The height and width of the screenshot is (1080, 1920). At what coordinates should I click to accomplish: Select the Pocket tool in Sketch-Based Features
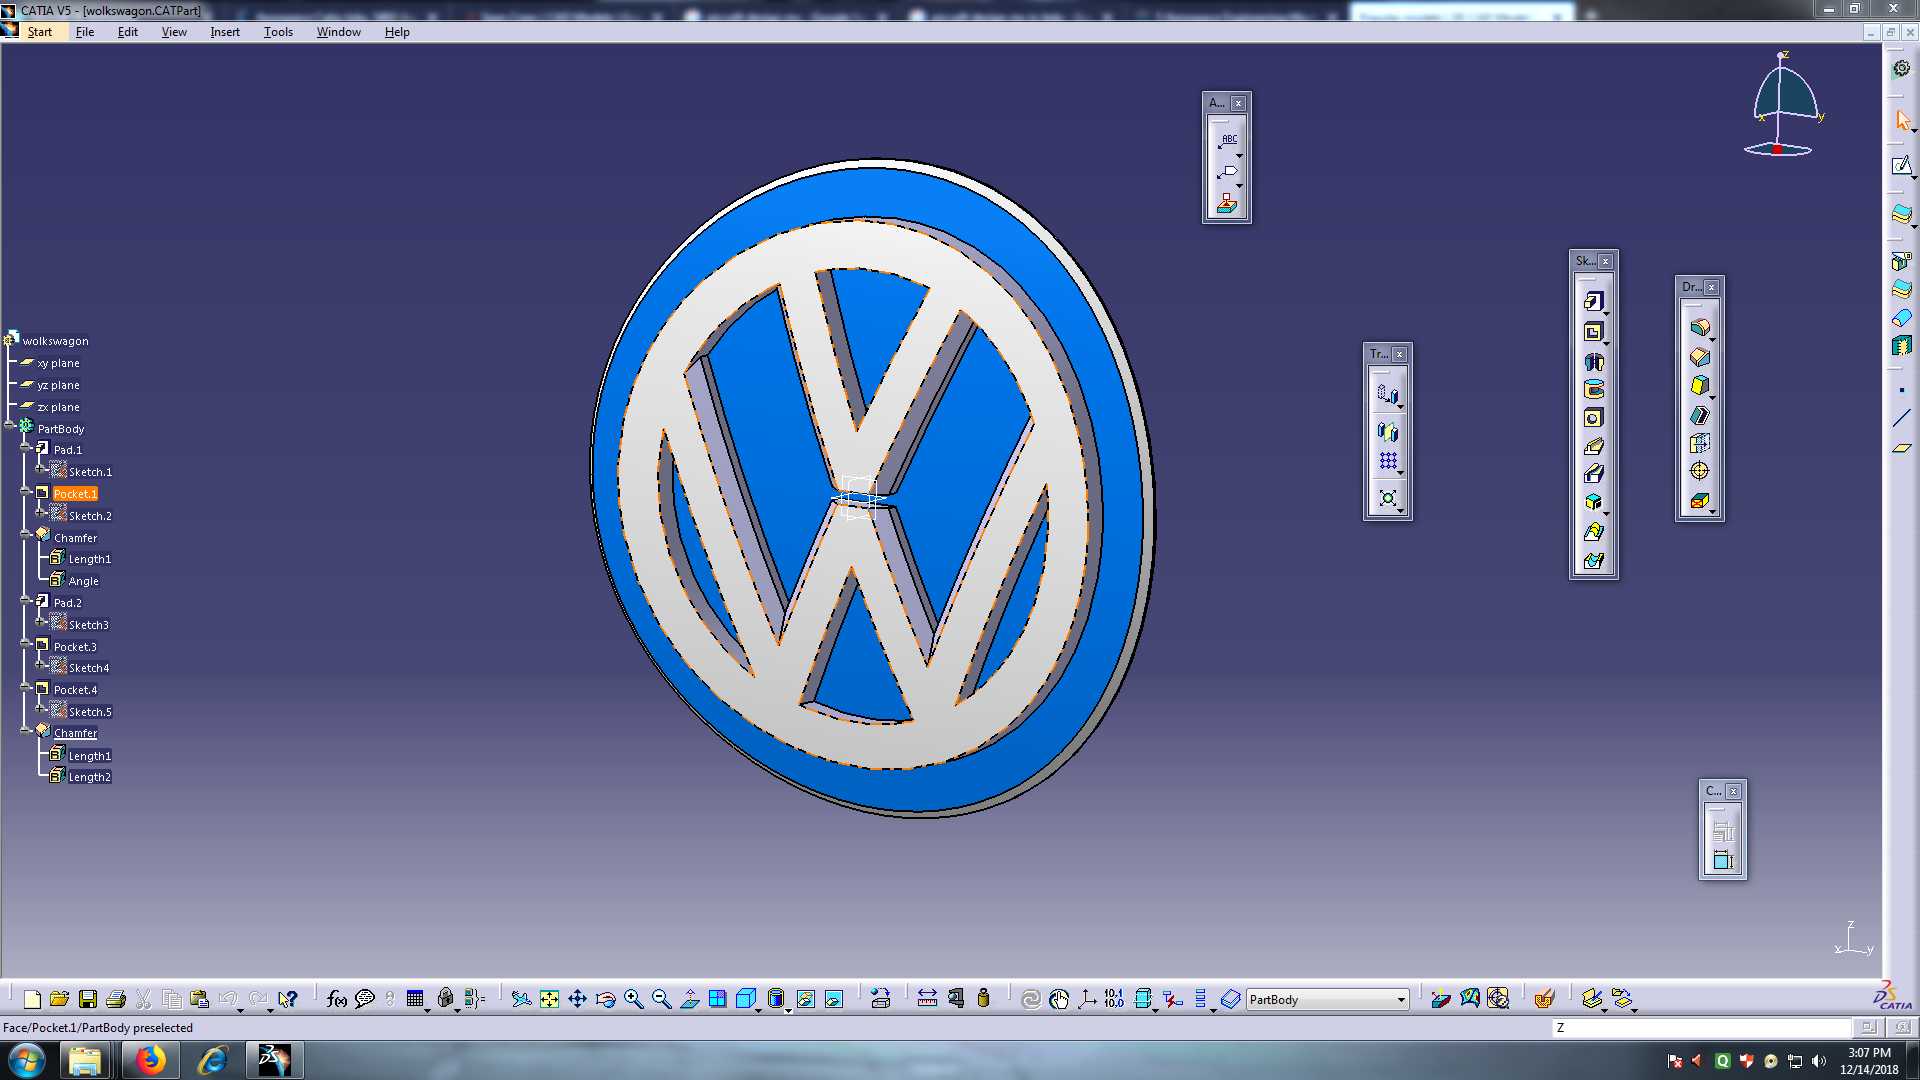[x=1594, y=332]
